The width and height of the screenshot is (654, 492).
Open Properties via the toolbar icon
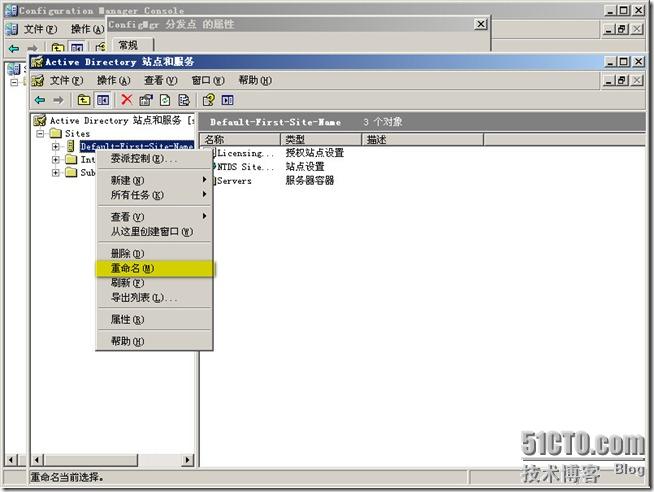pos(146,100)
